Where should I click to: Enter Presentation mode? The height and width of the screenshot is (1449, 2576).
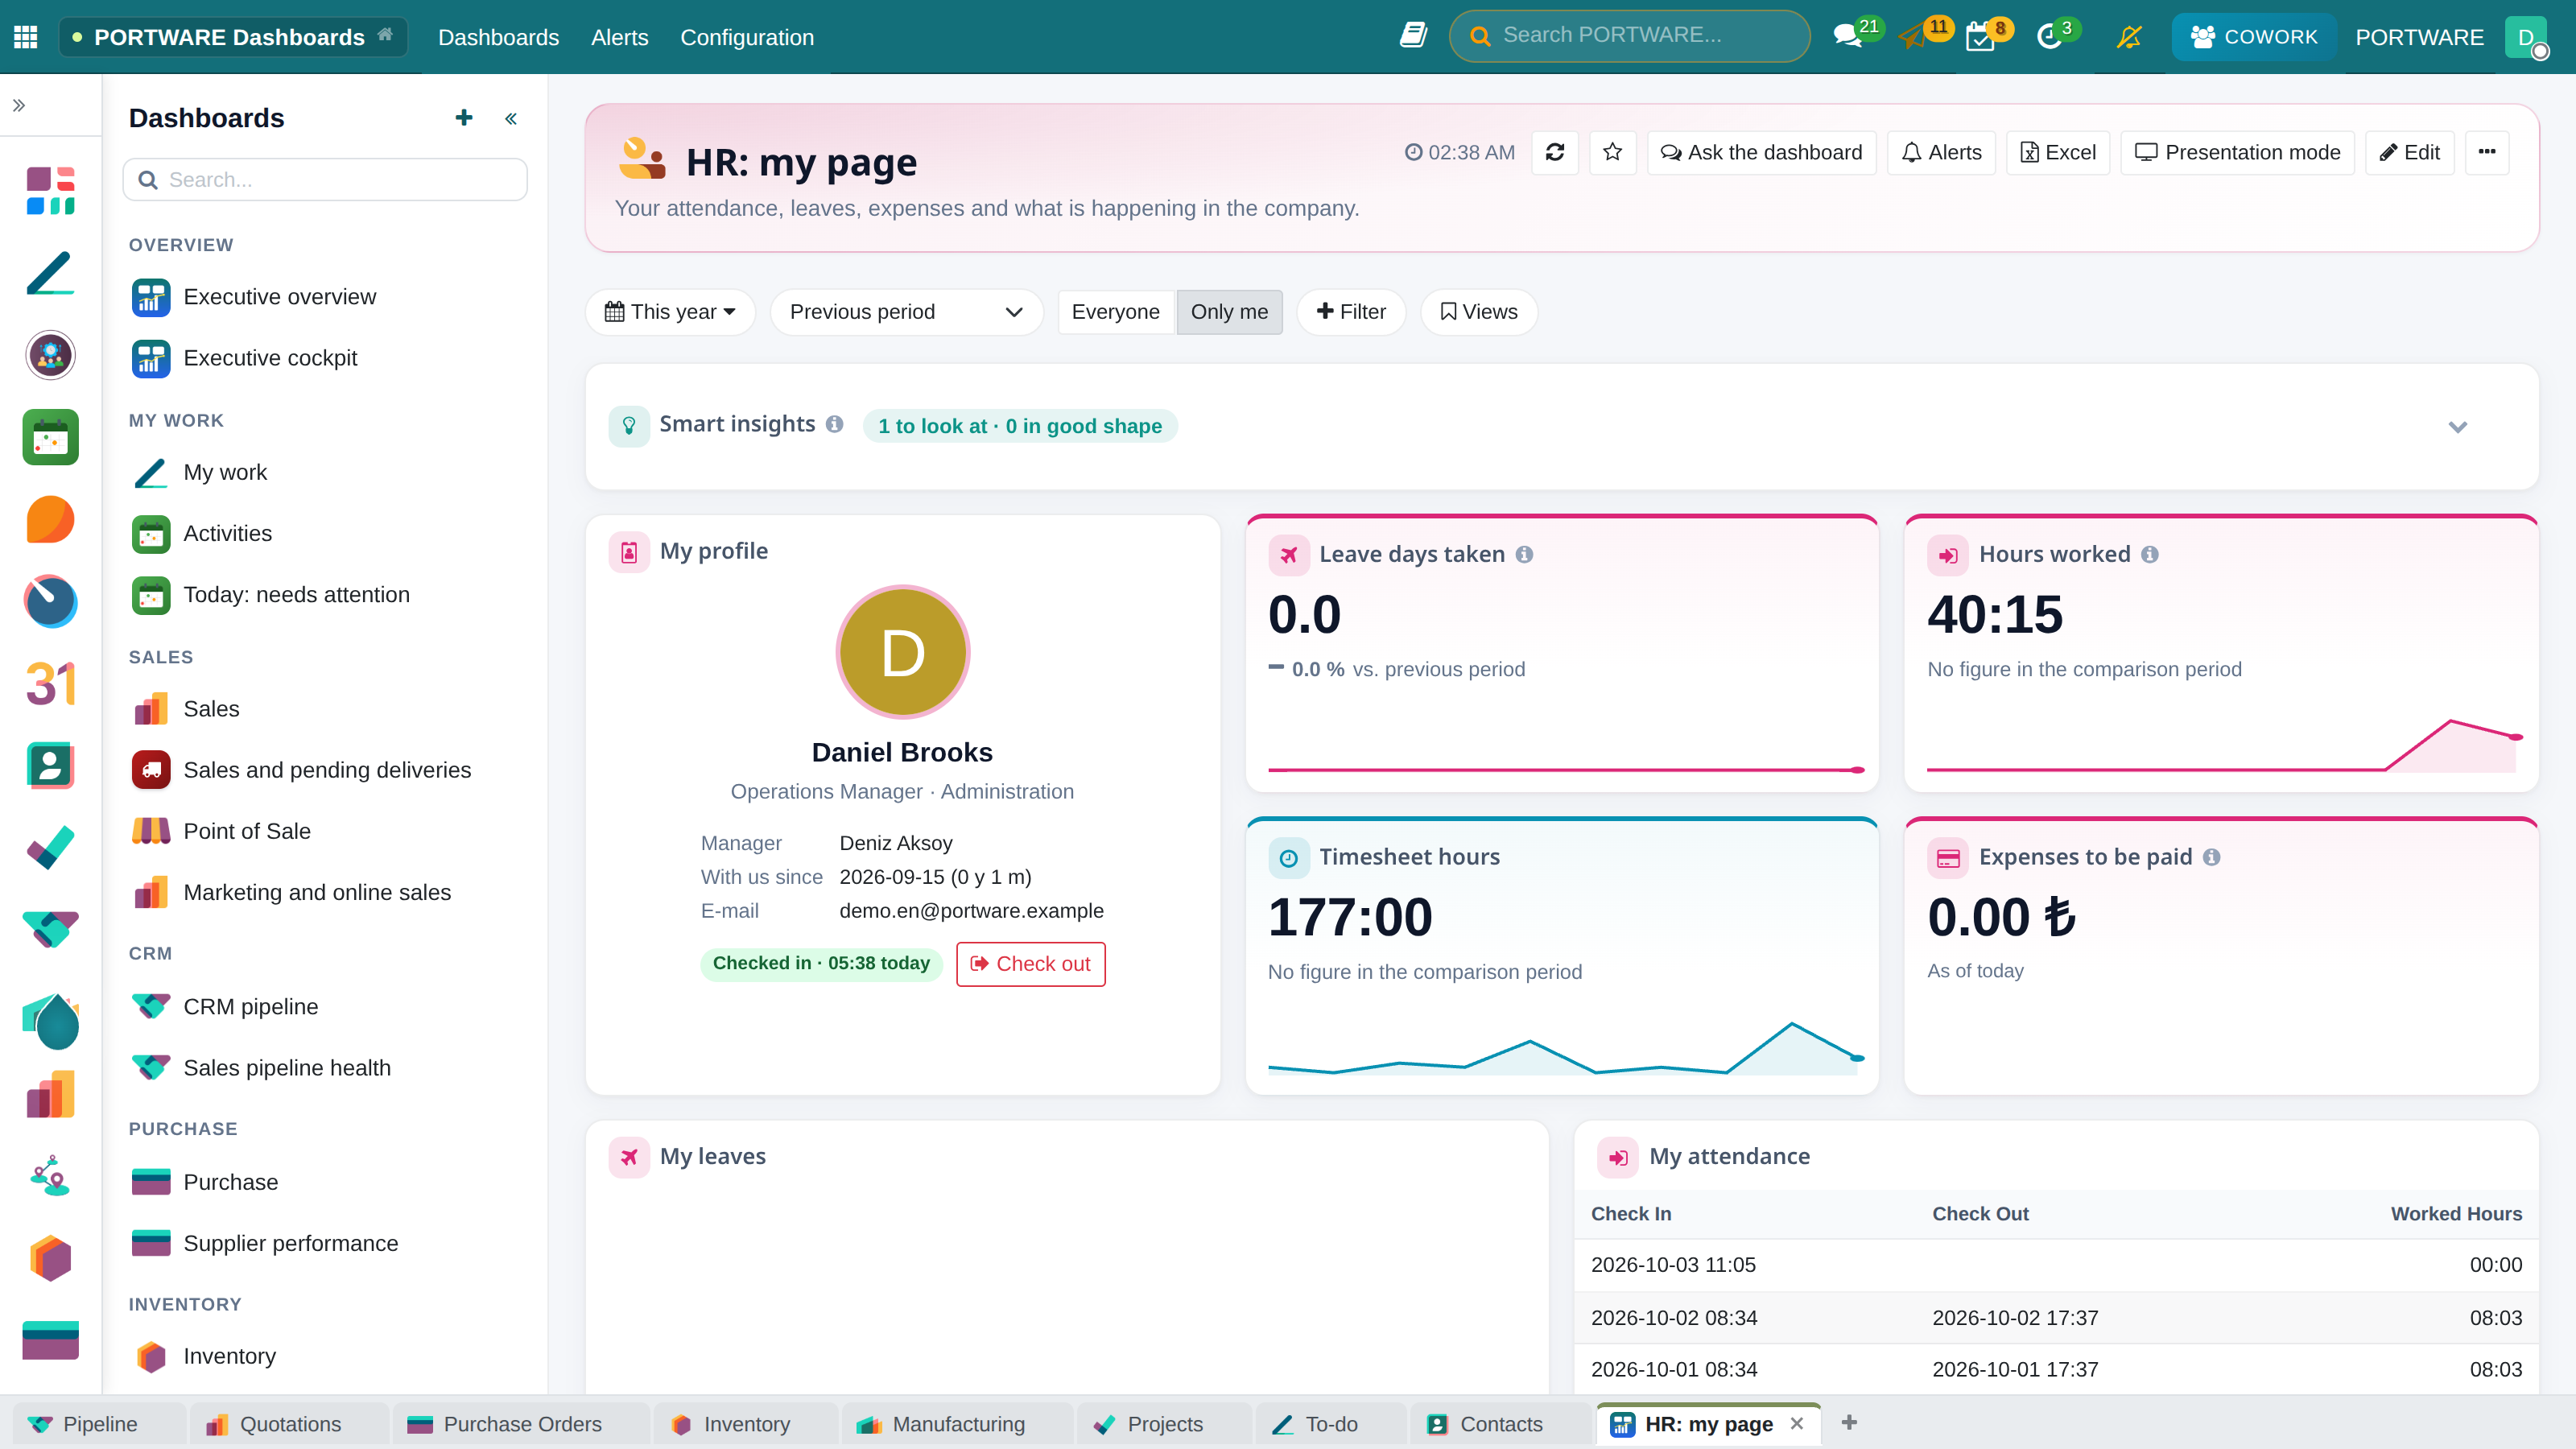click(x=2237, y=152)
